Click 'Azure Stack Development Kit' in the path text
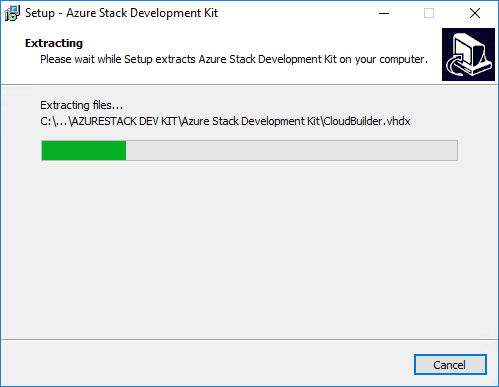Image resolution: width=499 pixels, height=387 pixels. (x=251, y=121)
